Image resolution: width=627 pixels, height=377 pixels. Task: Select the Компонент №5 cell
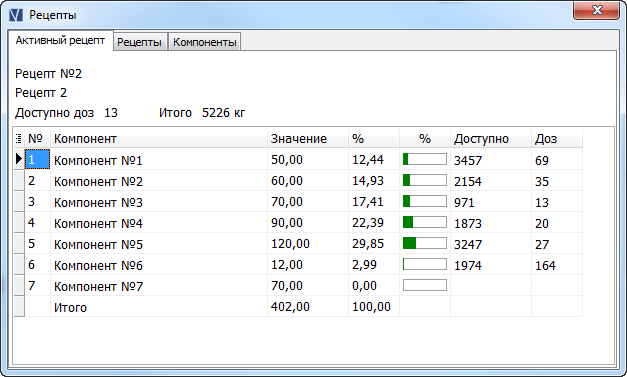click(x=159, y=243)
